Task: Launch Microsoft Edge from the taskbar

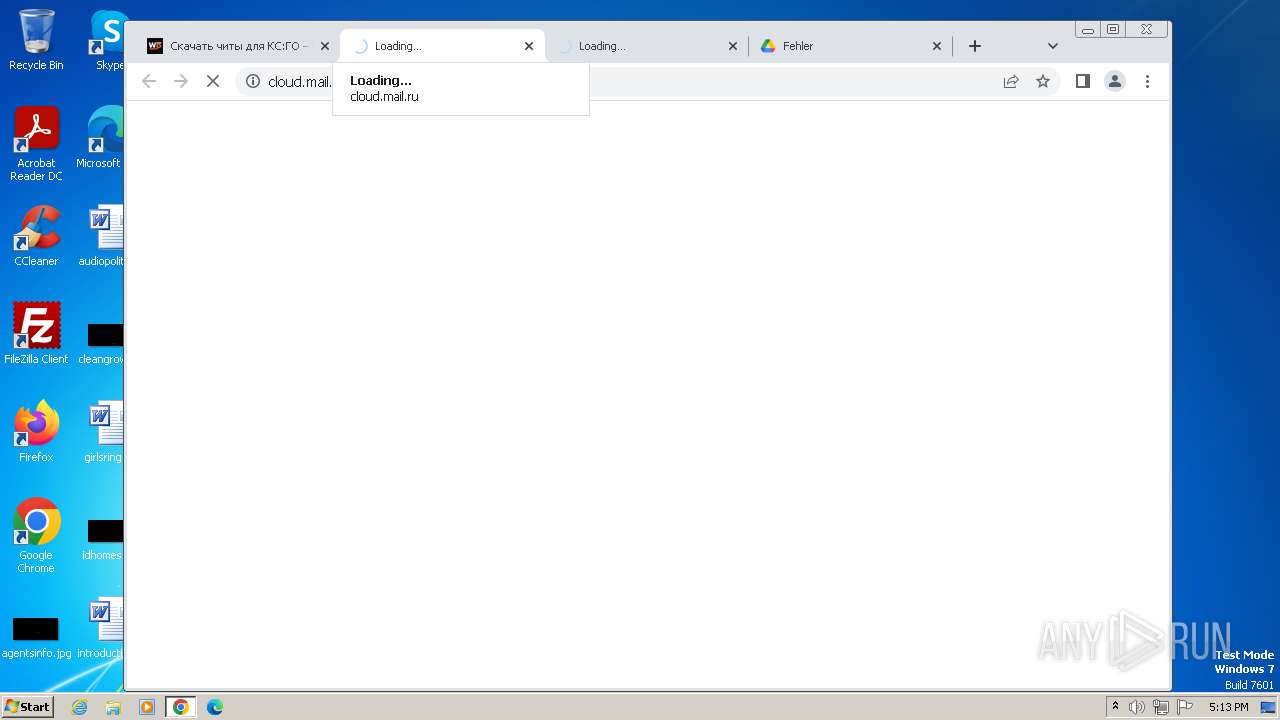Action: (215, 707)
